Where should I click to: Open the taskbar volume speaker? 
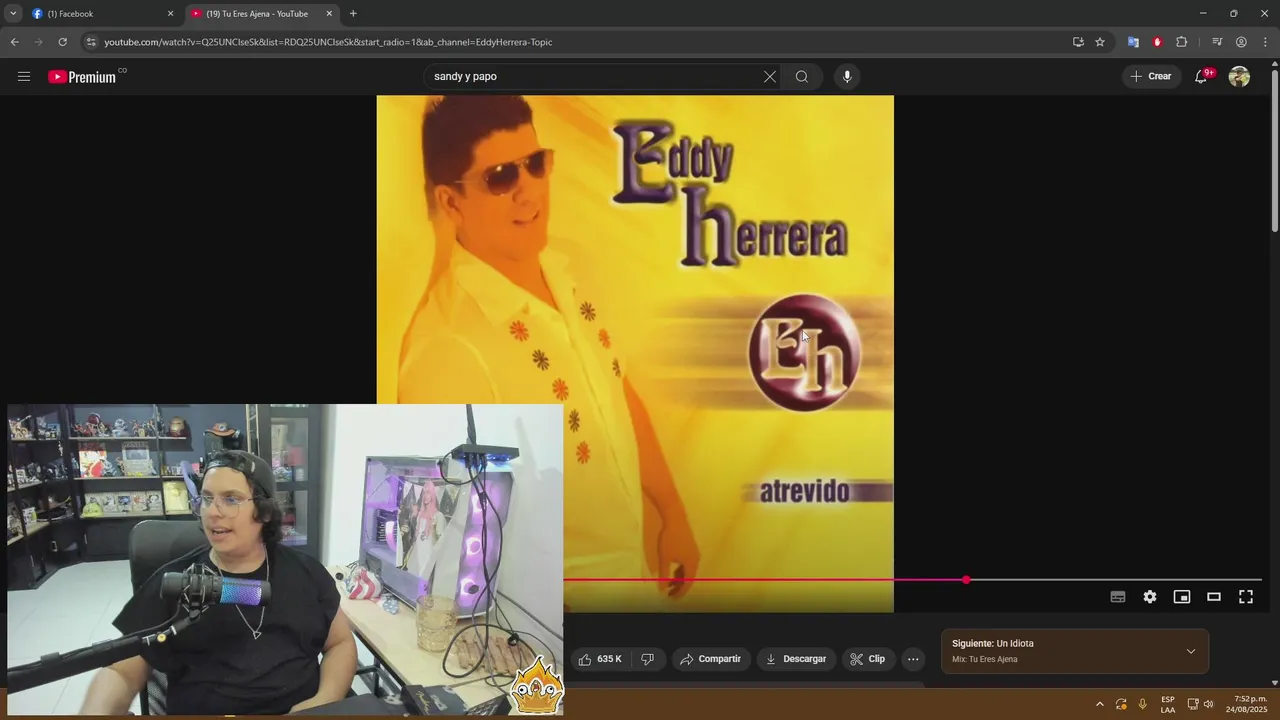coord(1209,704)
